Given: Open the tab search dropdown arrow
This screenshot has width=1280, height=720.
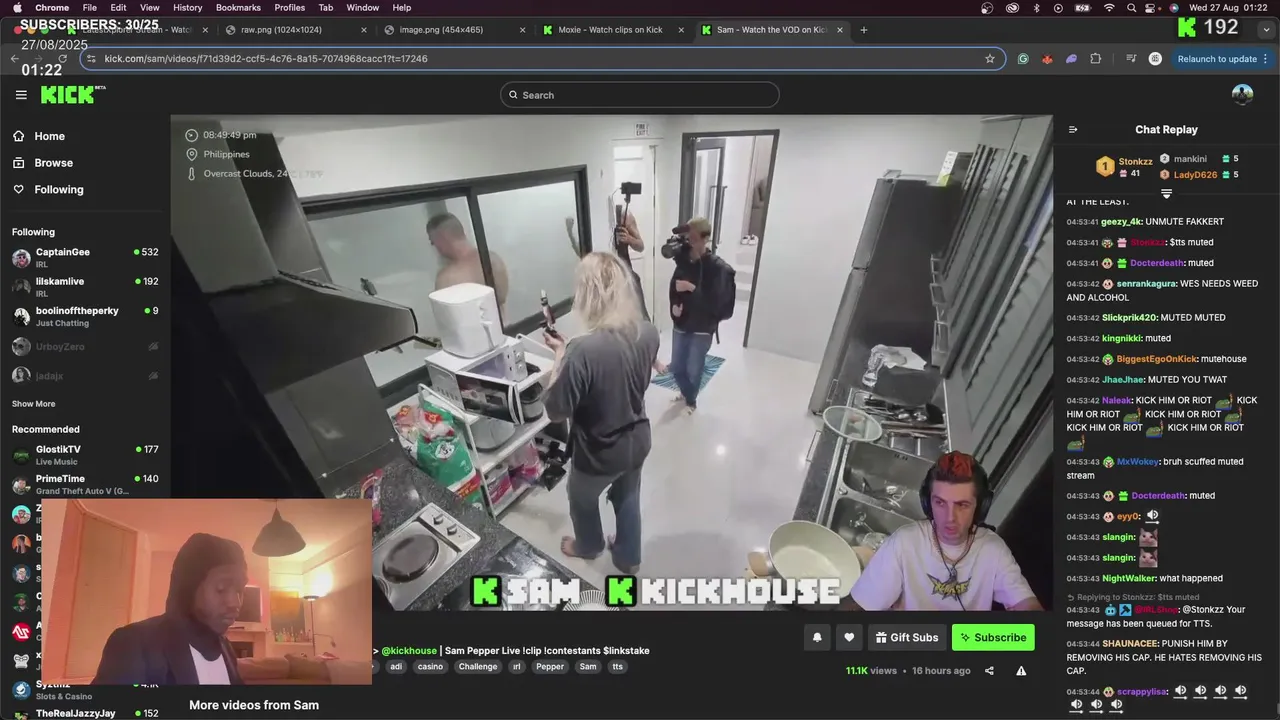Looking at the screenshot, I should point(1267,30).
